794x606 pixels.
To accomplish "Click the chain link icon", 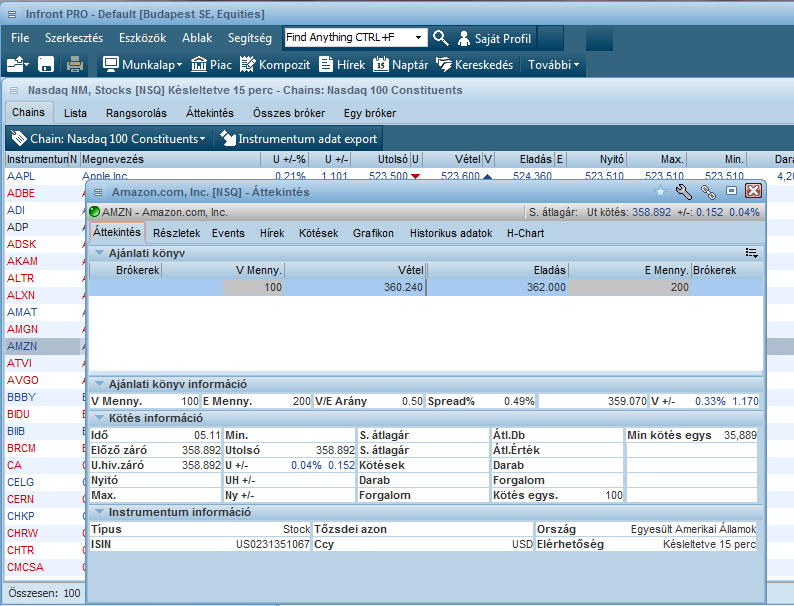I will (708, 191).
